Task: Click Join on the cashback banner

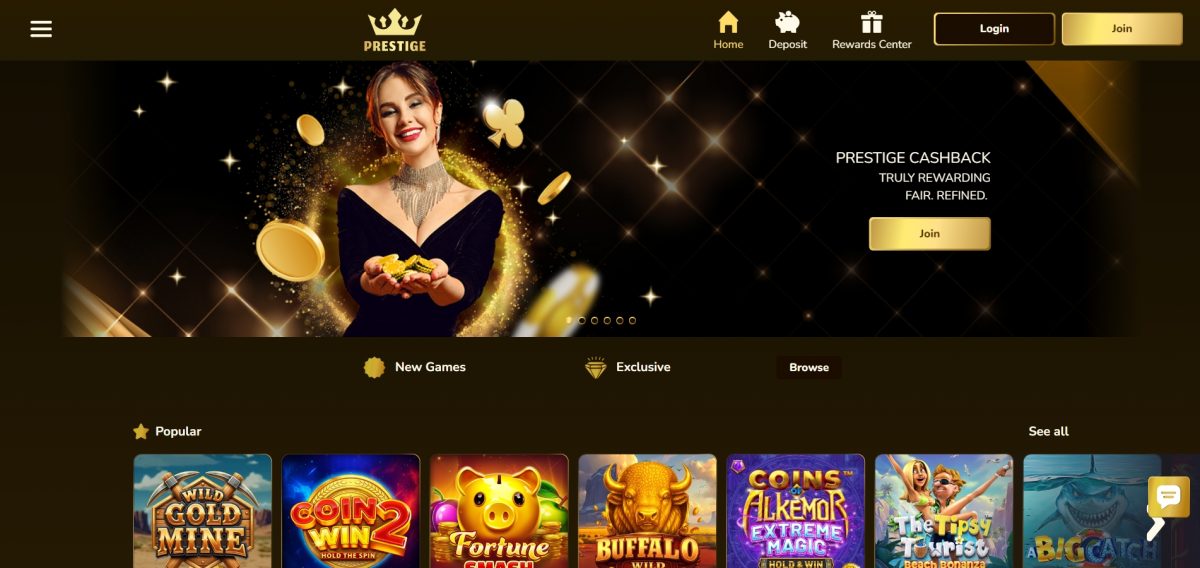Action: point(930,233)
